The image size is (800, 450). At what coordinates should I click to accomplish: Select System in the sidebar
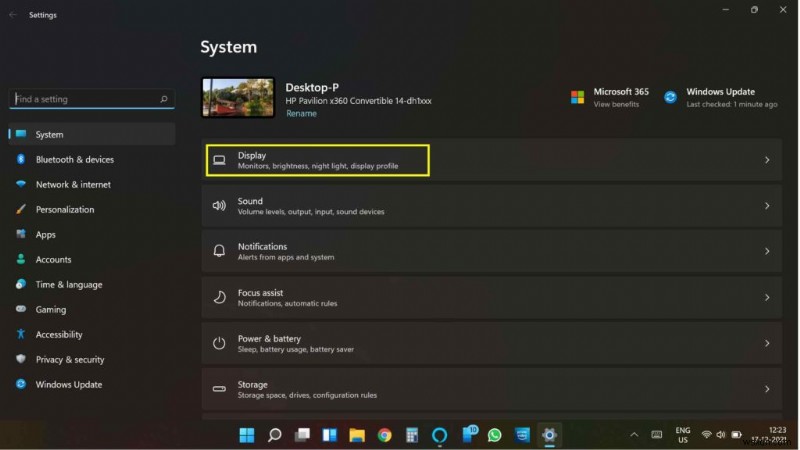point(92,134)
